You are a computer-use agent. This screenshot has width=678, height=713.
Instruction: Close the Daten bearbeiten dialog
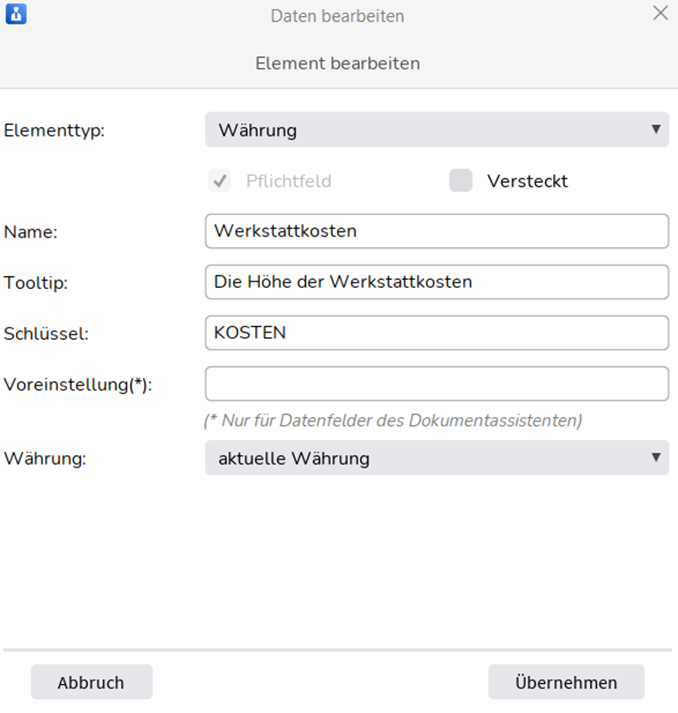pos(660,13)
